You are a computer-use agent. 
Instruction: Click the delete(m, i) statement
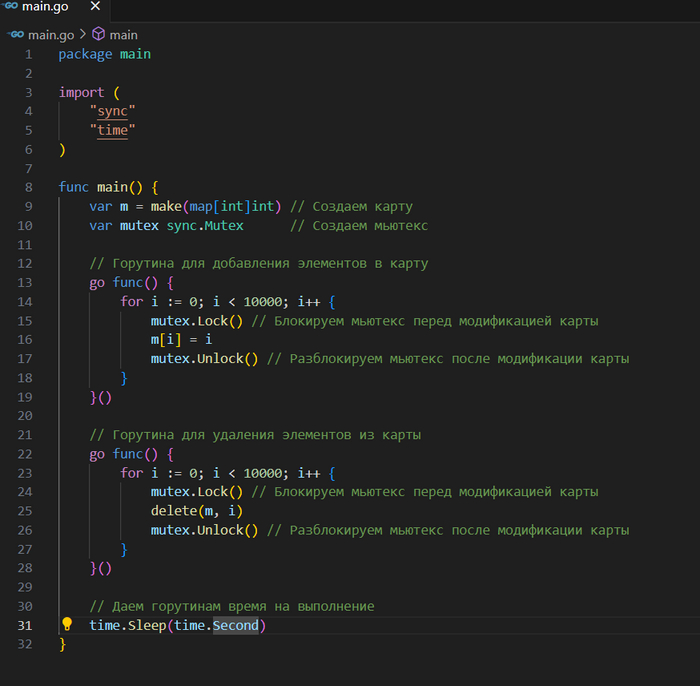click(196, 511)
